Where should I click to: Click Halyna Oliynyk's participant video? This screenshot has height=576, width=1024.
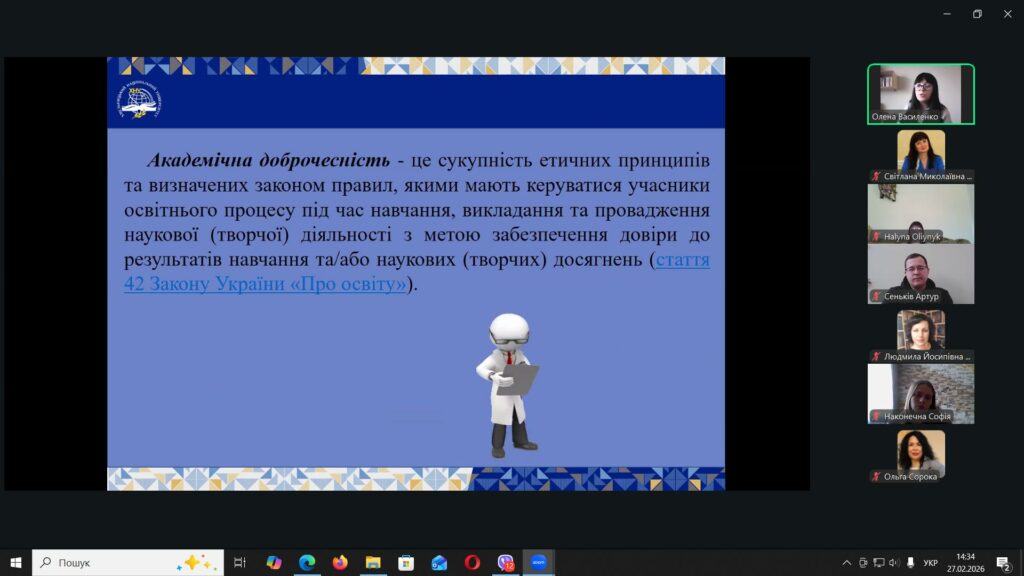point(920,214)
